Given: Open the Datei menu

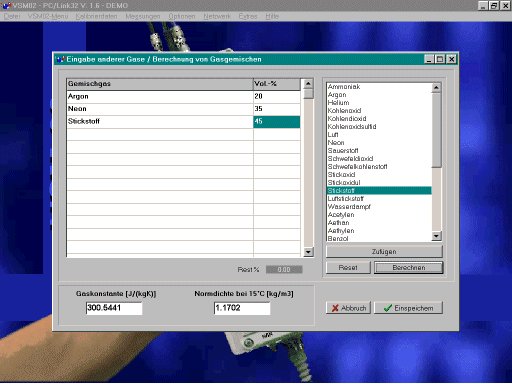Looking at the screenshot, I should coord(12,16).
